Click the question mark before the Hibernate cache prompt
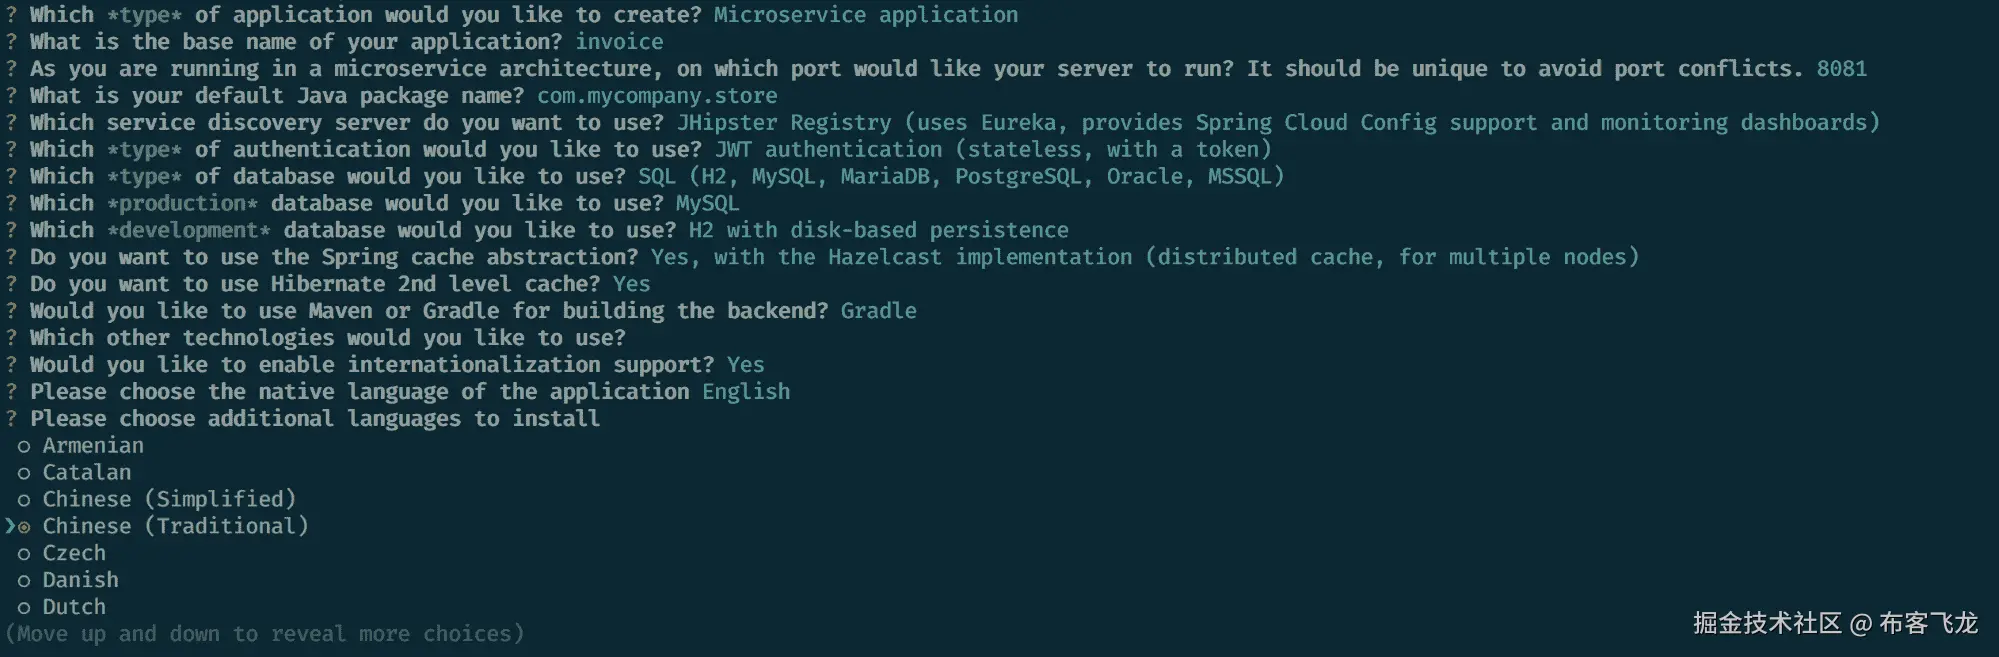The height and width of the screenshot is (657, 1999). (x=11, y=284)
